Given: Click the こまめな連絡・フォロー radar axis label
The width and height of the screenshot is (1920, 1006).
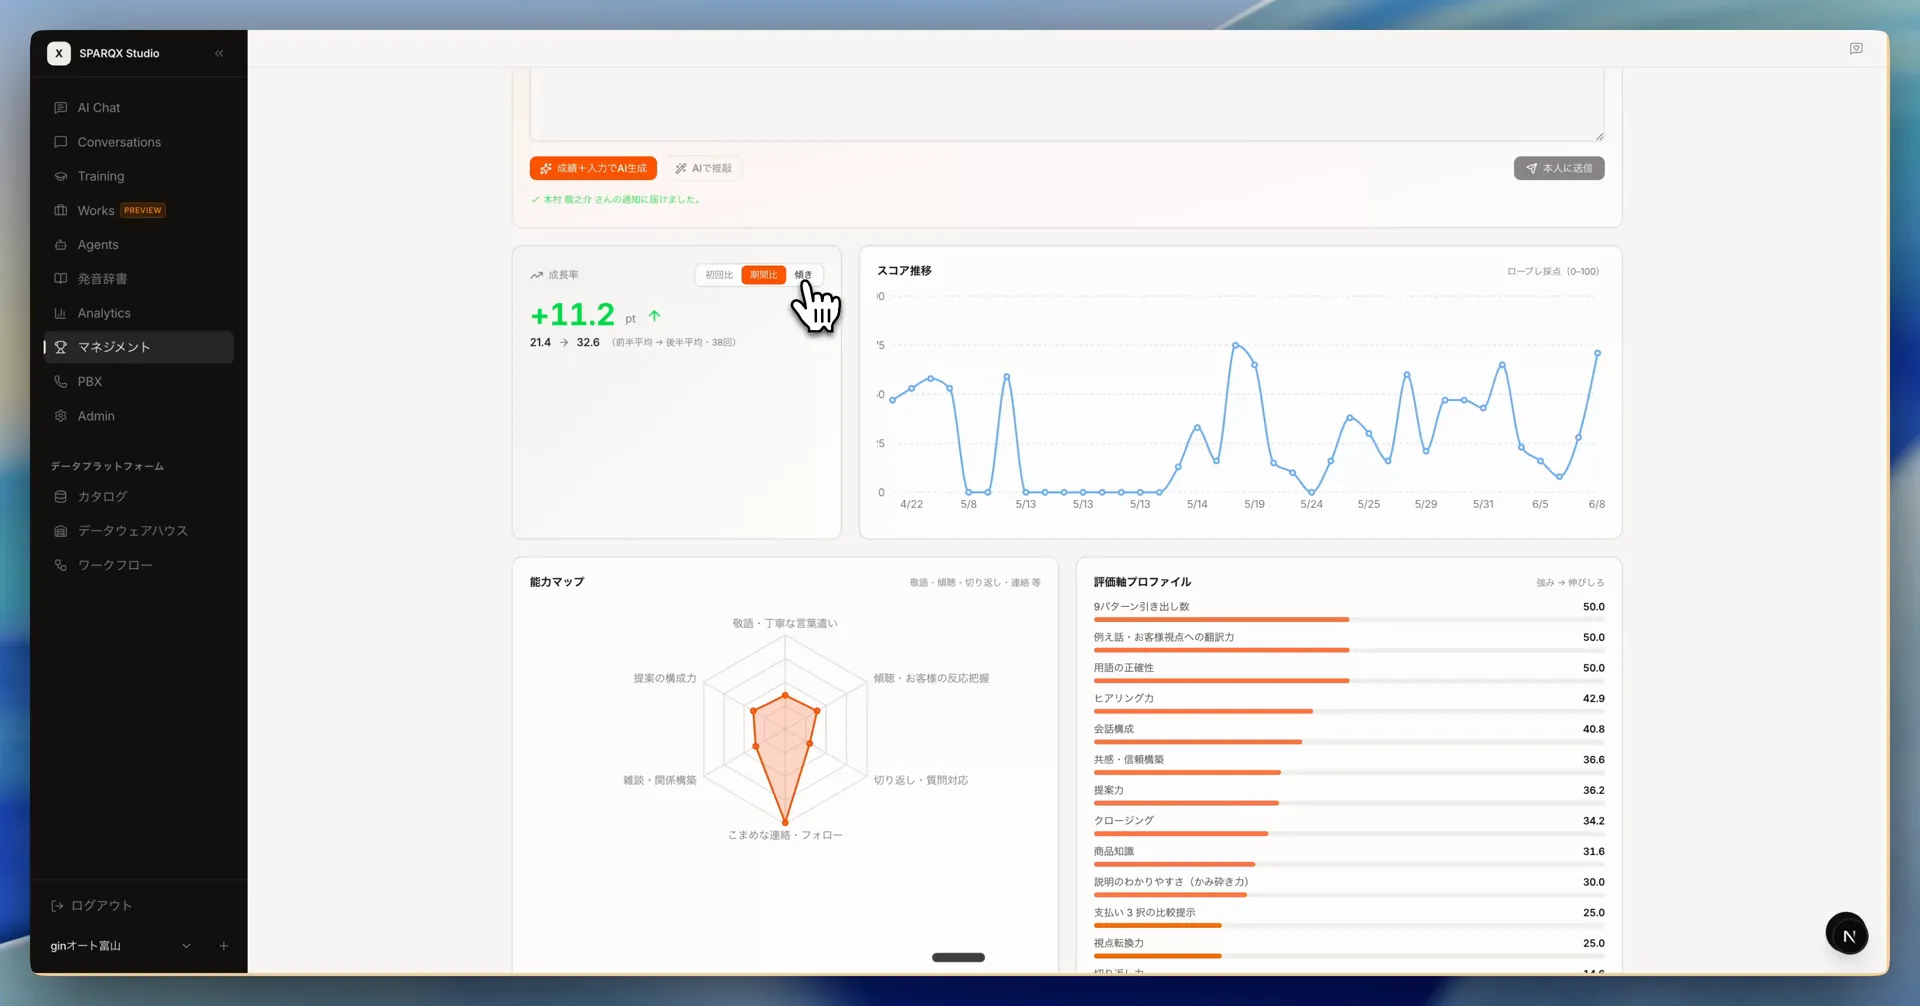Looking at the screenshot, I should [x=785, y=835].
